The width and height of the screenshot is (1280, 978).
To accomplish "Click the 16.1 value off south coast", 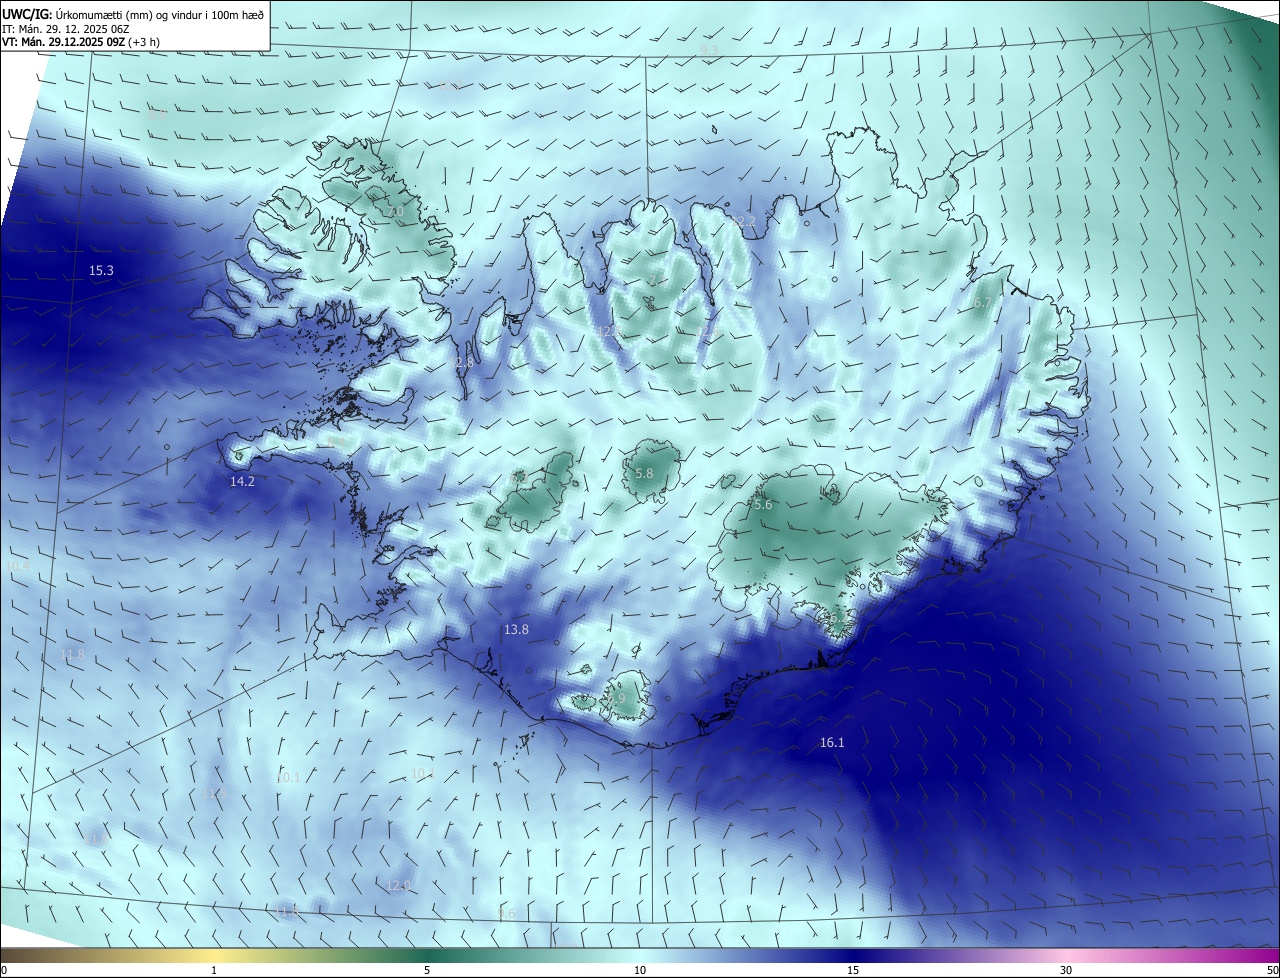I will [832, 742].
